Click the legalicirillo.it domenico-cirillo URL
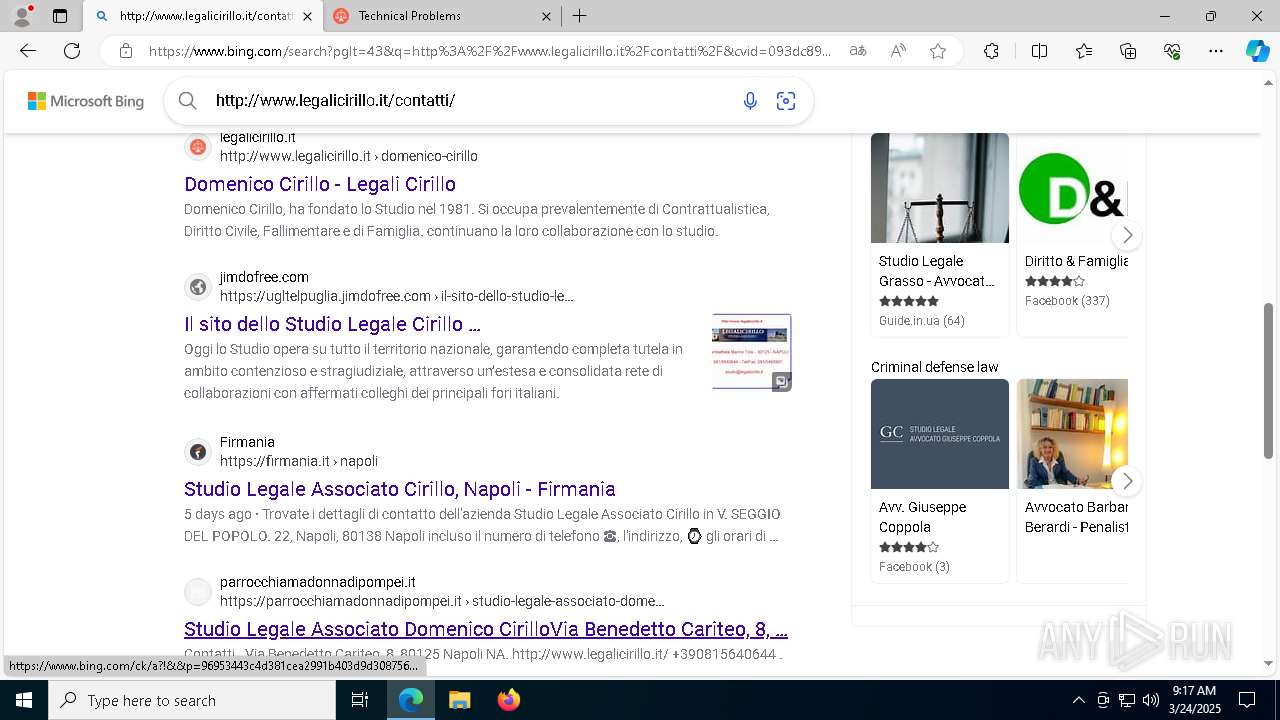This screenshot has height=720, width=1280. 349,156
